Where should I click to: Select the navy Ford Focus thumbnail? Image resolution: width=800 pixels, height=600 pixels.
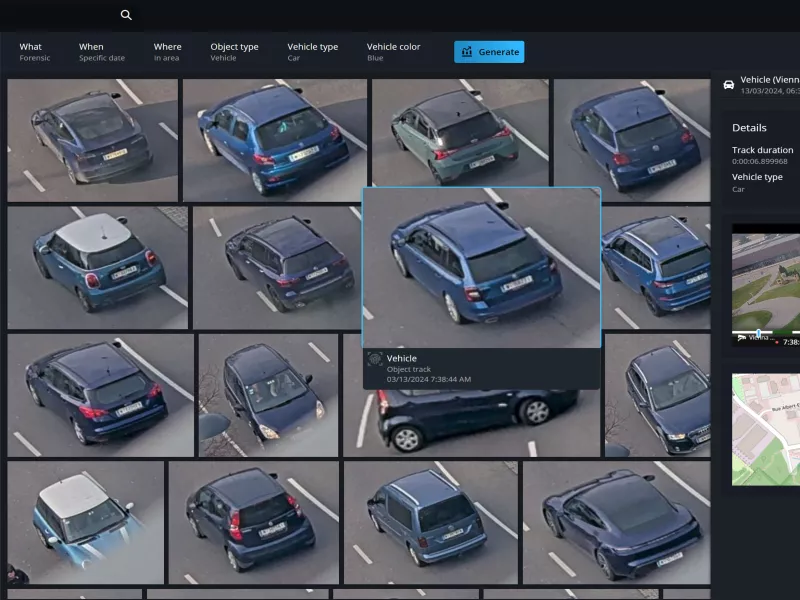(x=101, y=395)
